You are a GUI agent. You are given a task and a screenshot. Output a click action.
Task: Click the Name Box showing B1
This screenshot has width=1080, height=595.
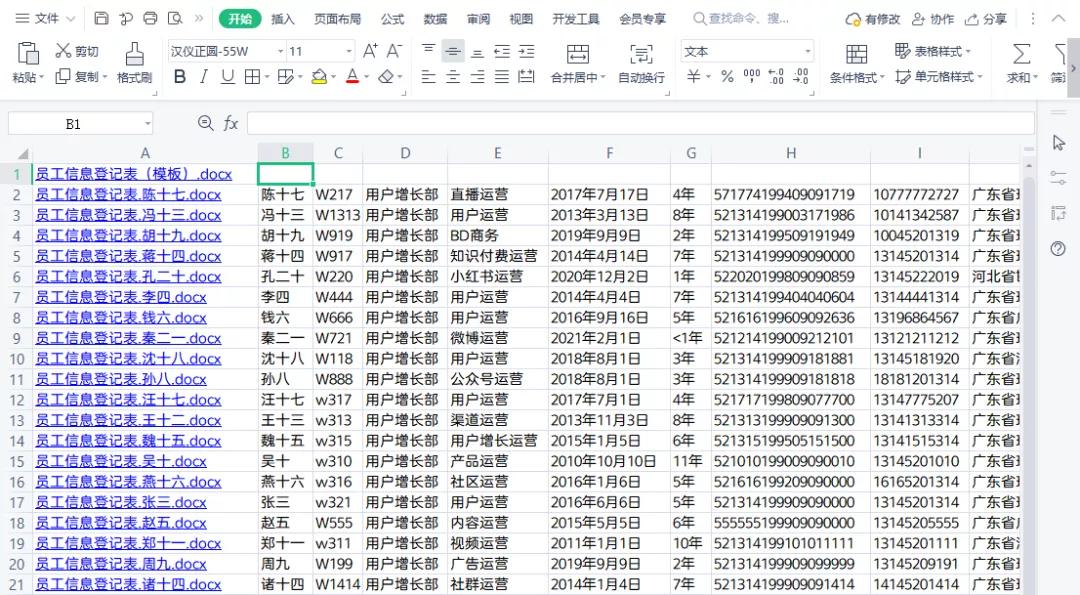[70, 122]
